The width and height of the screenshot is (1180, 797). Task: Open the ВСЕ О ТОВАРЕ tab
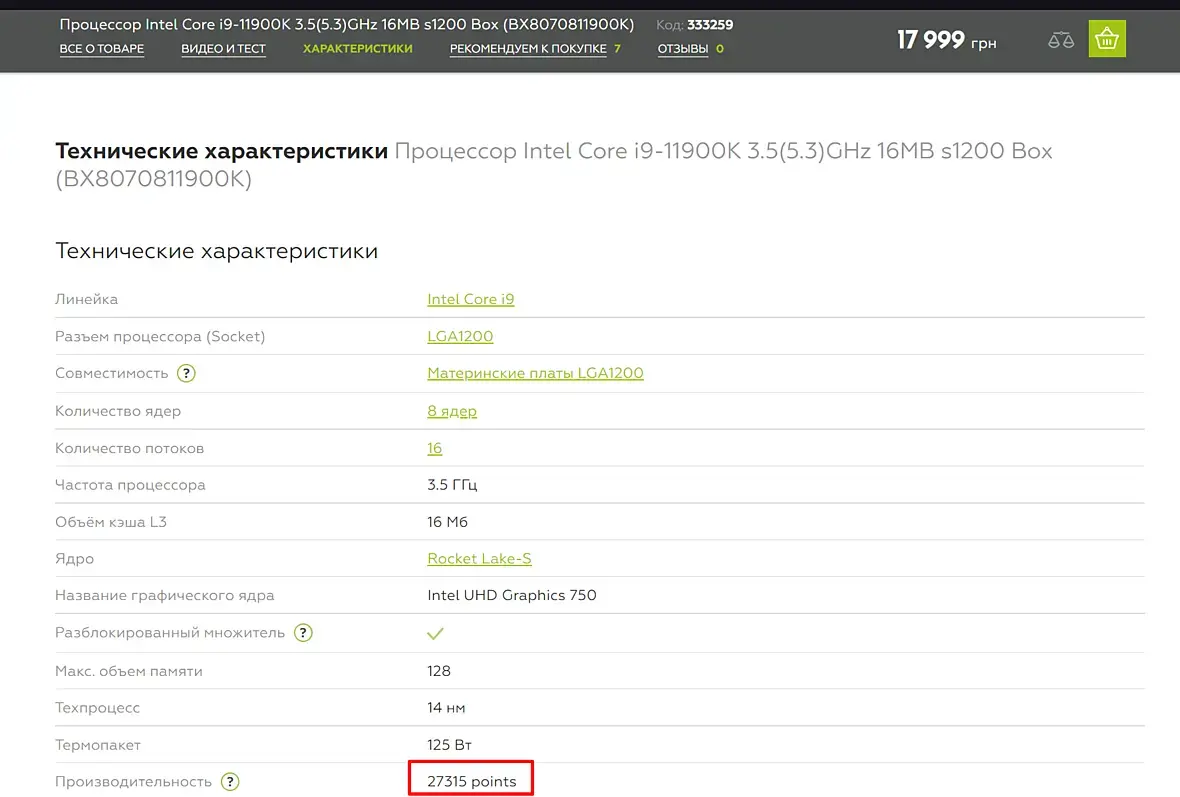(102, 49)
